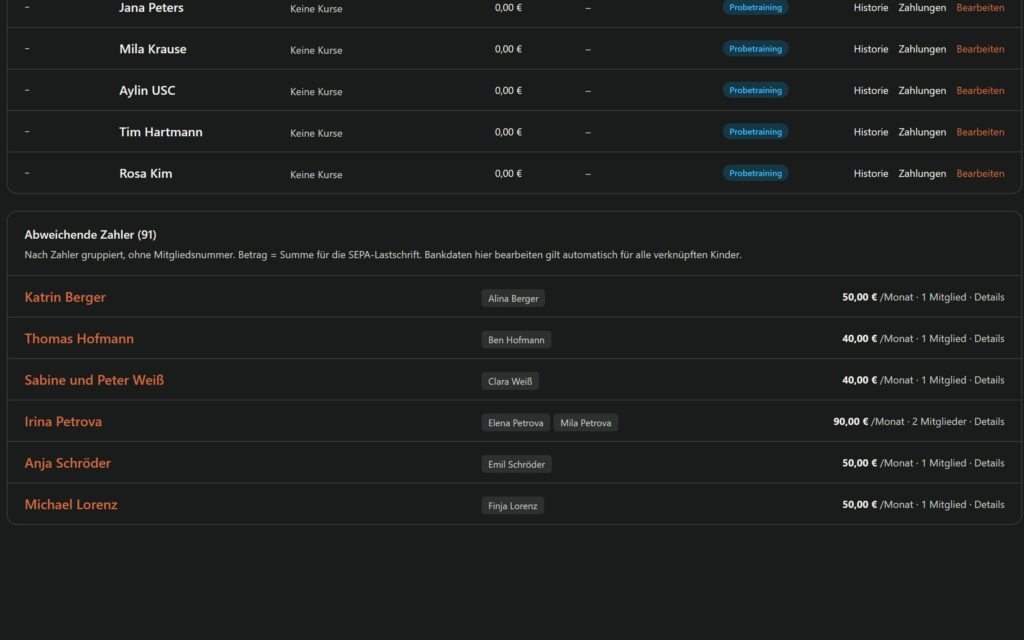Edit Rosa Kim via Bearbeiten
The width and height of the screenshot is (1024, 640).
tap(980, 174)
